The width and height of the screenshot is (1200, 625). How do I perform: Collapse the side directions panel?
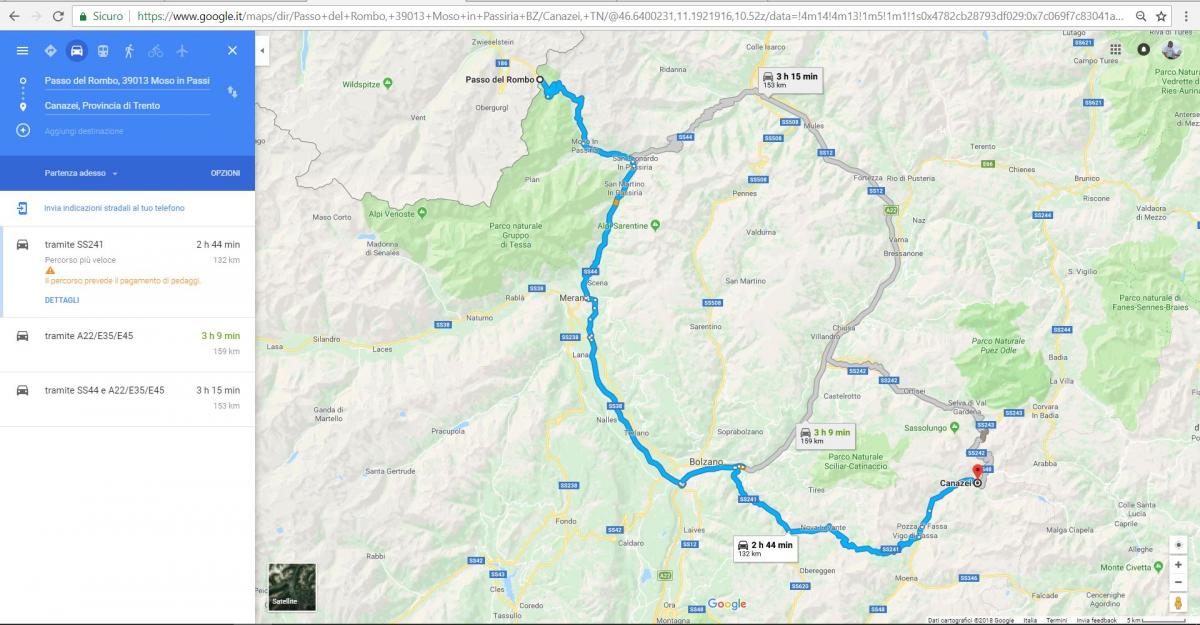(262, 50)
